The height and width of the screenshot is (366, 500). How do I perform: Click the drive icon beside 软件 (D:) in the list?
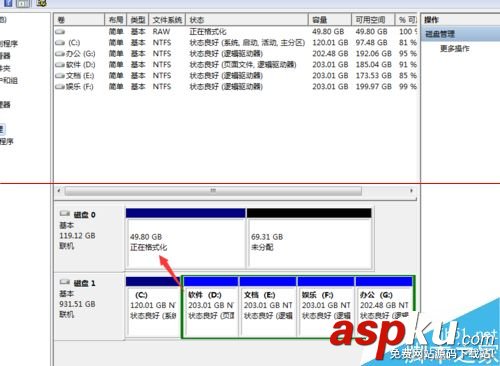60,65
